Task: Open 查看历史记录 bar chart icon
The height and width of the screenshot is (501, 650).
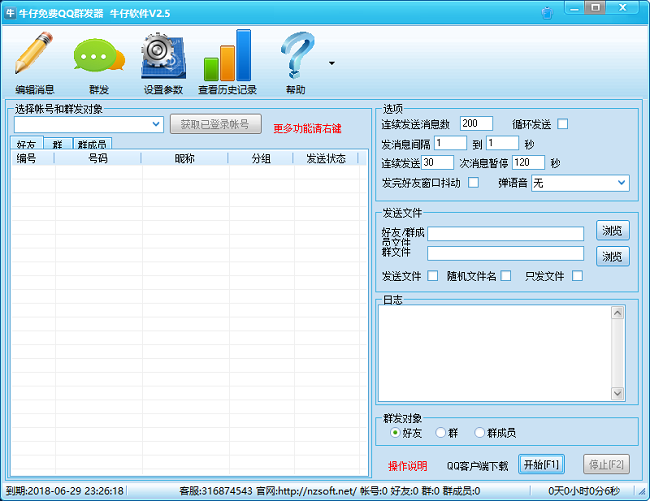Action: (227, 58)
